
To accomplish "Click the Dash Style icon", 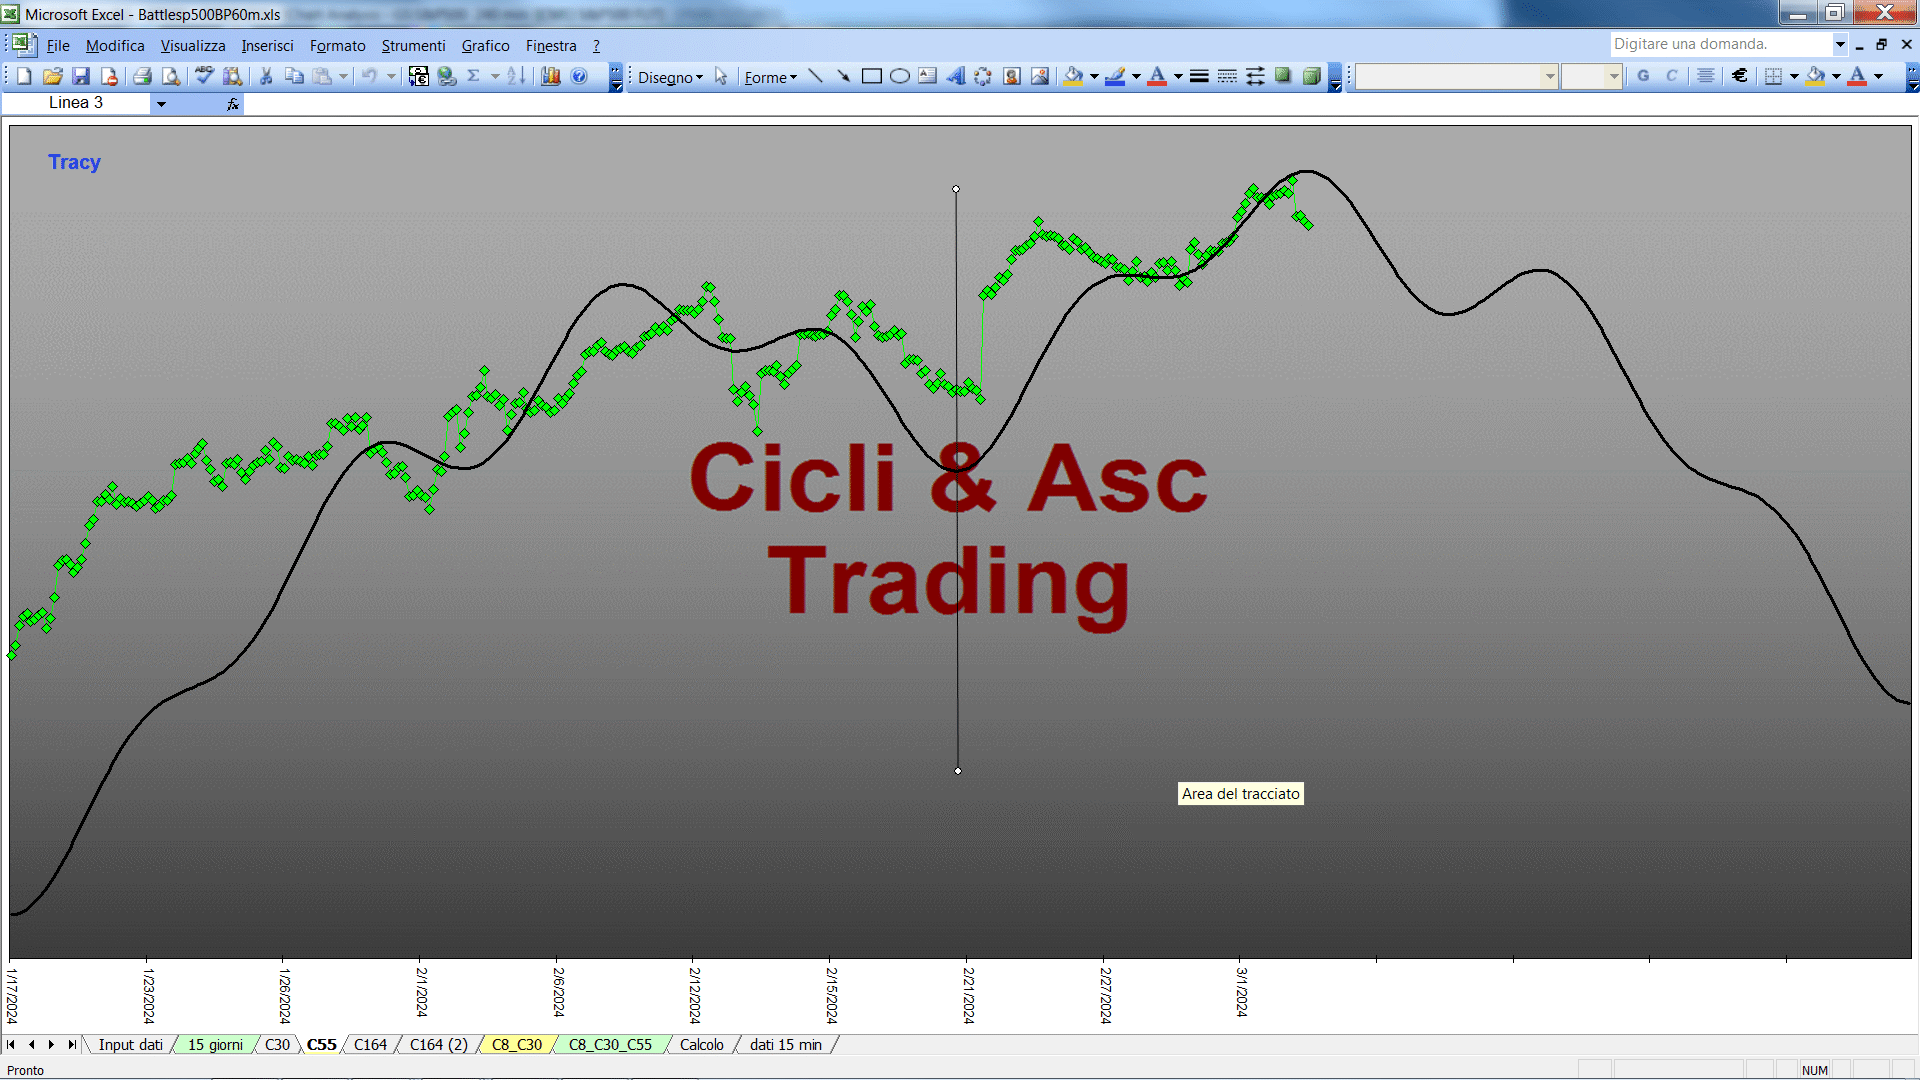I will click(1227, 76).
